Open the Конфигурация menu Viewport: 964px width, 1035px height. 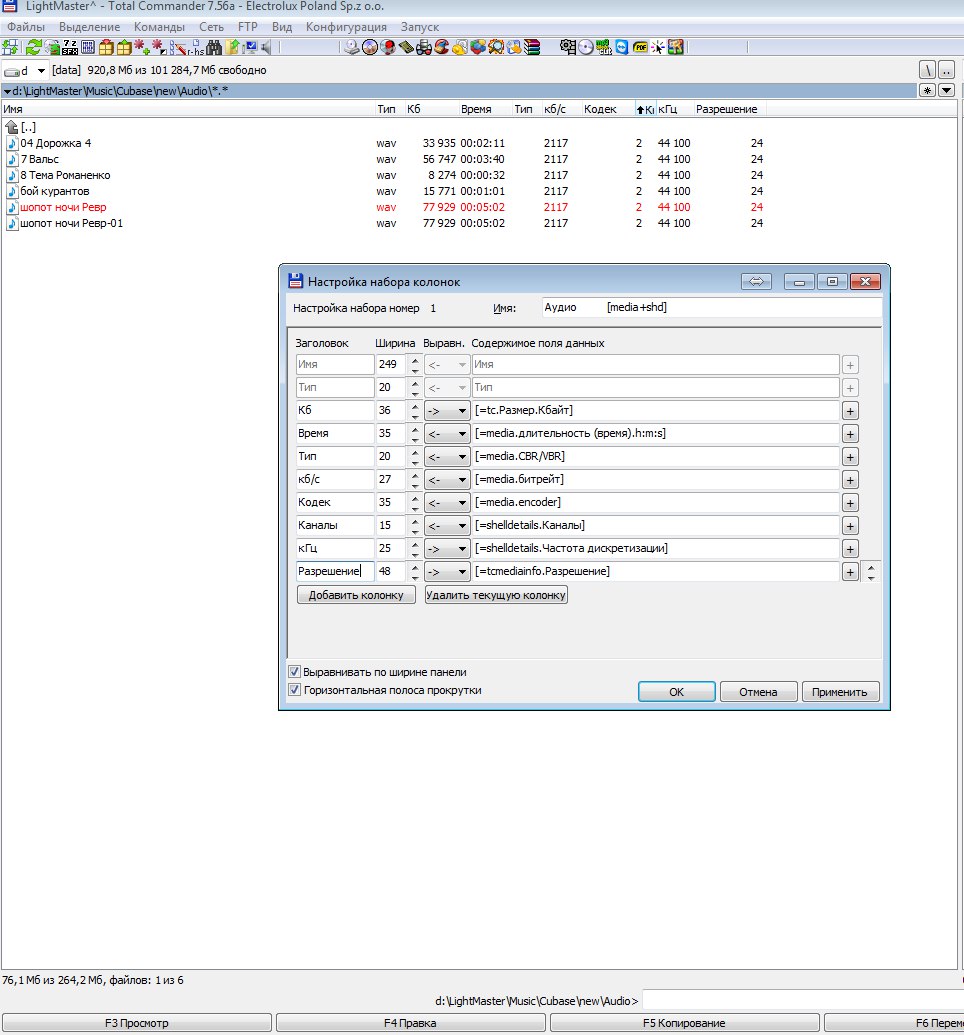(x=346, y=27)
